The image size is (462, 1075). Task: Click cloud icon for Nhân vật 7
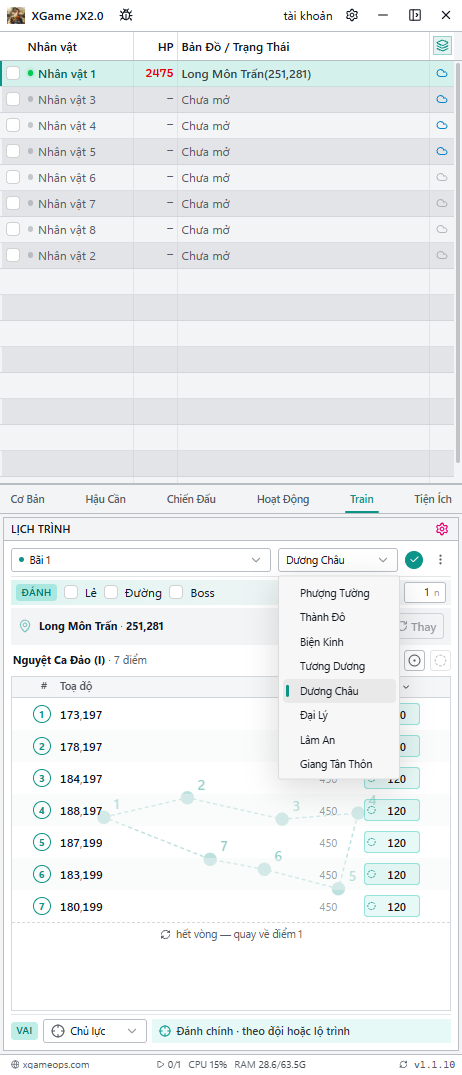[442, 204]
